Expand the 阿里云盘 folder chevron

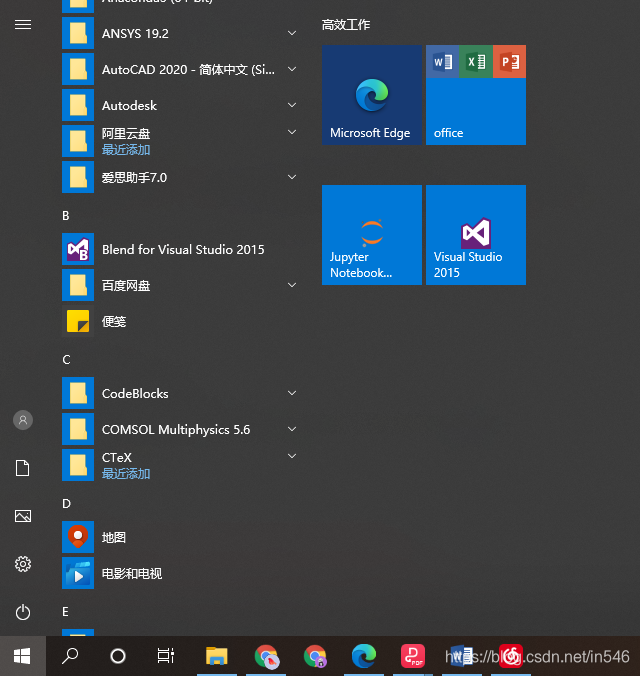click(292, 132)
